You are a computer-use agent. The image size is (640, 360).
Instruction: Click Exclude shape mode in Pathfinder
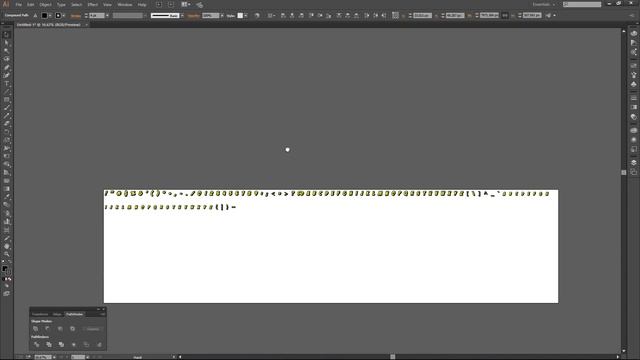click(73, 329)
